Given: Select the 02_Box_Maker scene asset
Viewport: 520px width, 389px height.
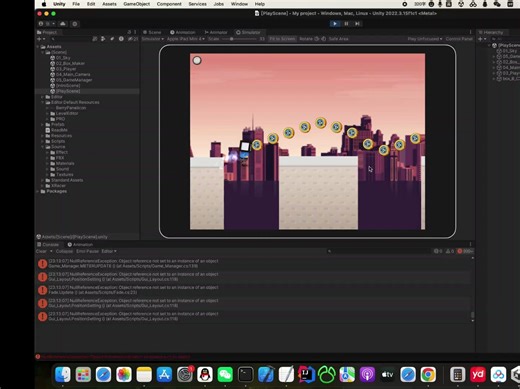Looking at the screenshot, I should point(67,63).
